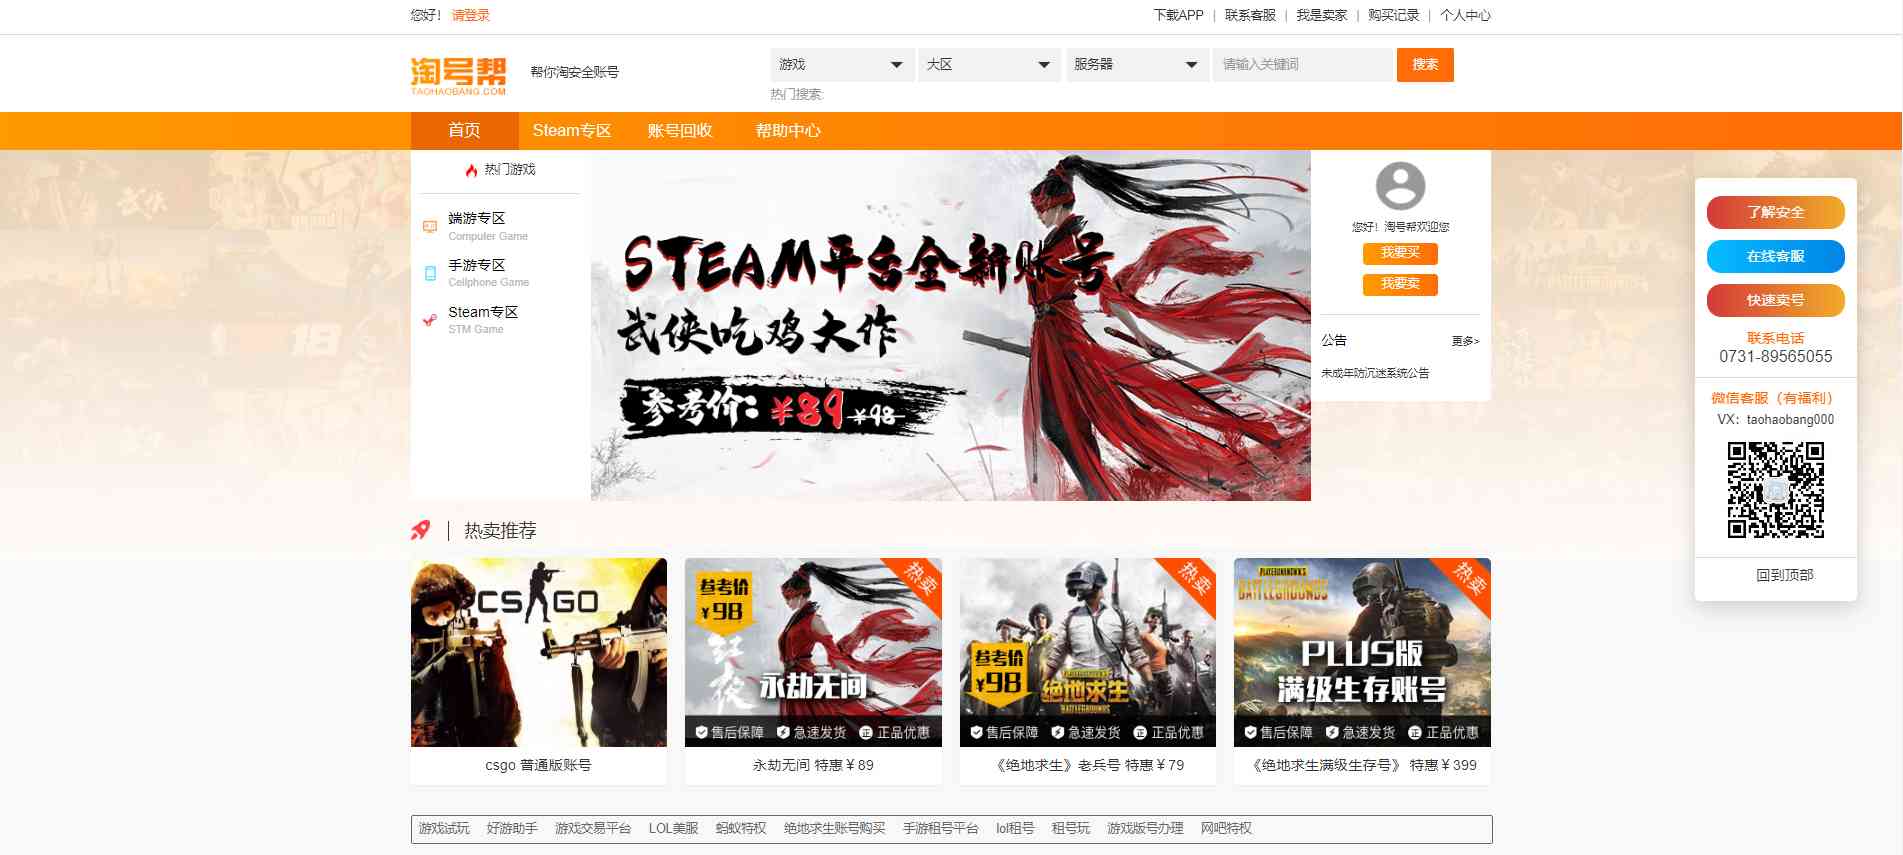Click 回到顶部 in the floating panel
Image resolution: width=1903 pixels, height=855 pixels.
[1785, 575]
